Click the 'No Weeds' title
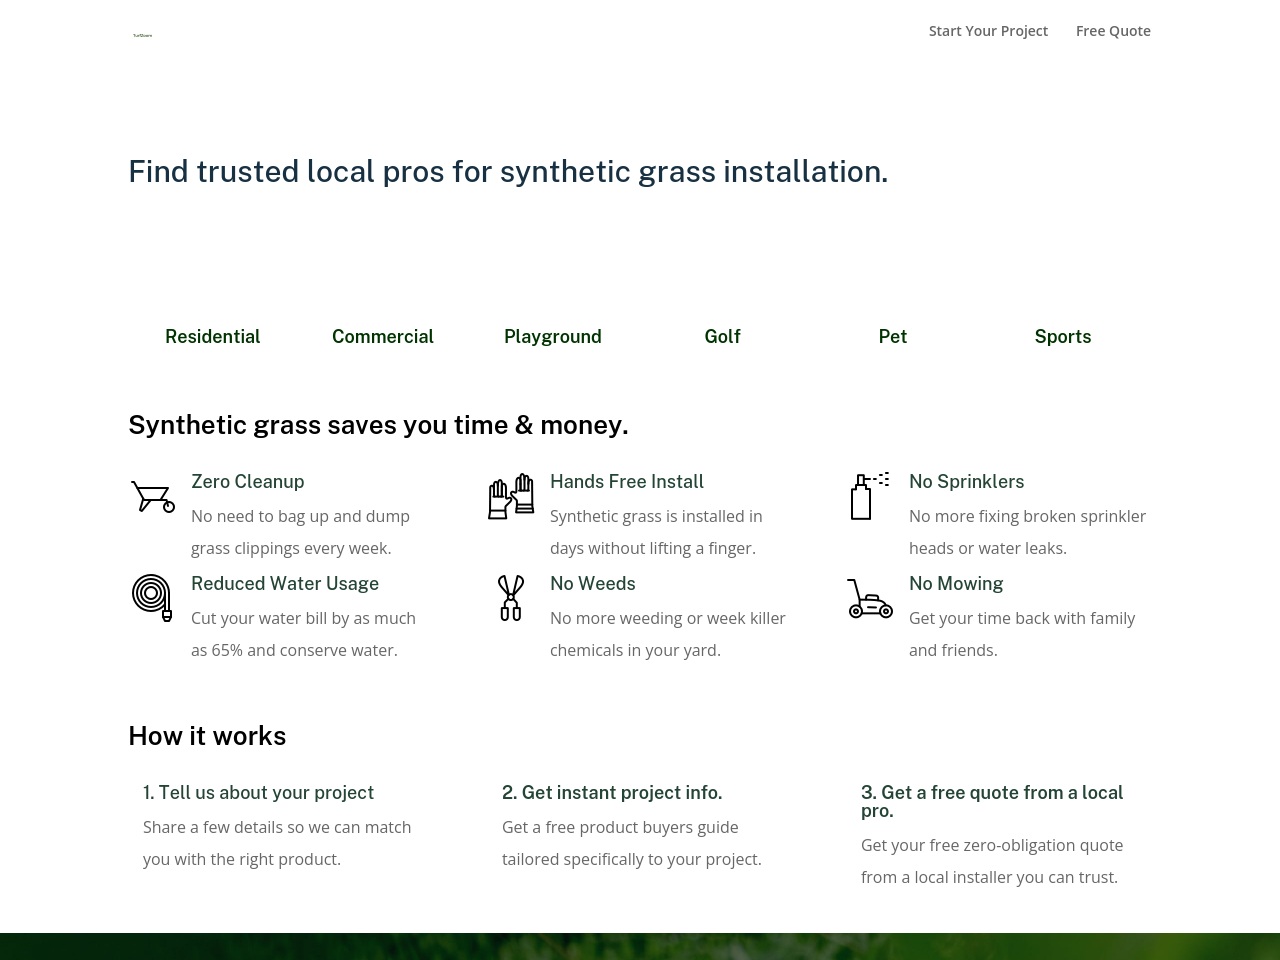The width and height of the screenshot is (1280, 960). click(593, 584)
